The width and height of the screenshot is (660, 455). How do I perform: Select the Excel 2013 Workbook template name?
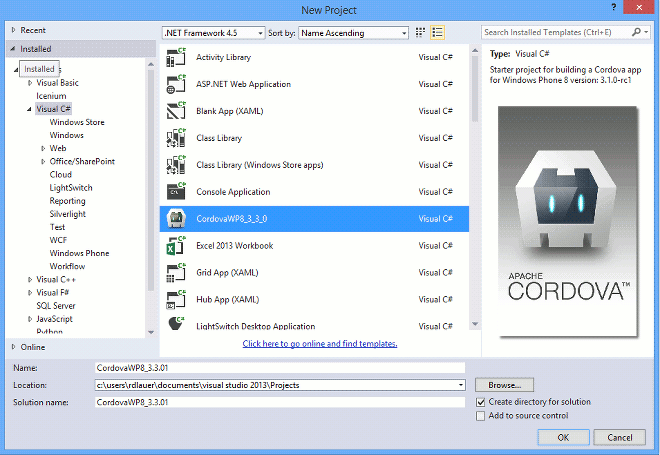point(234,246)
